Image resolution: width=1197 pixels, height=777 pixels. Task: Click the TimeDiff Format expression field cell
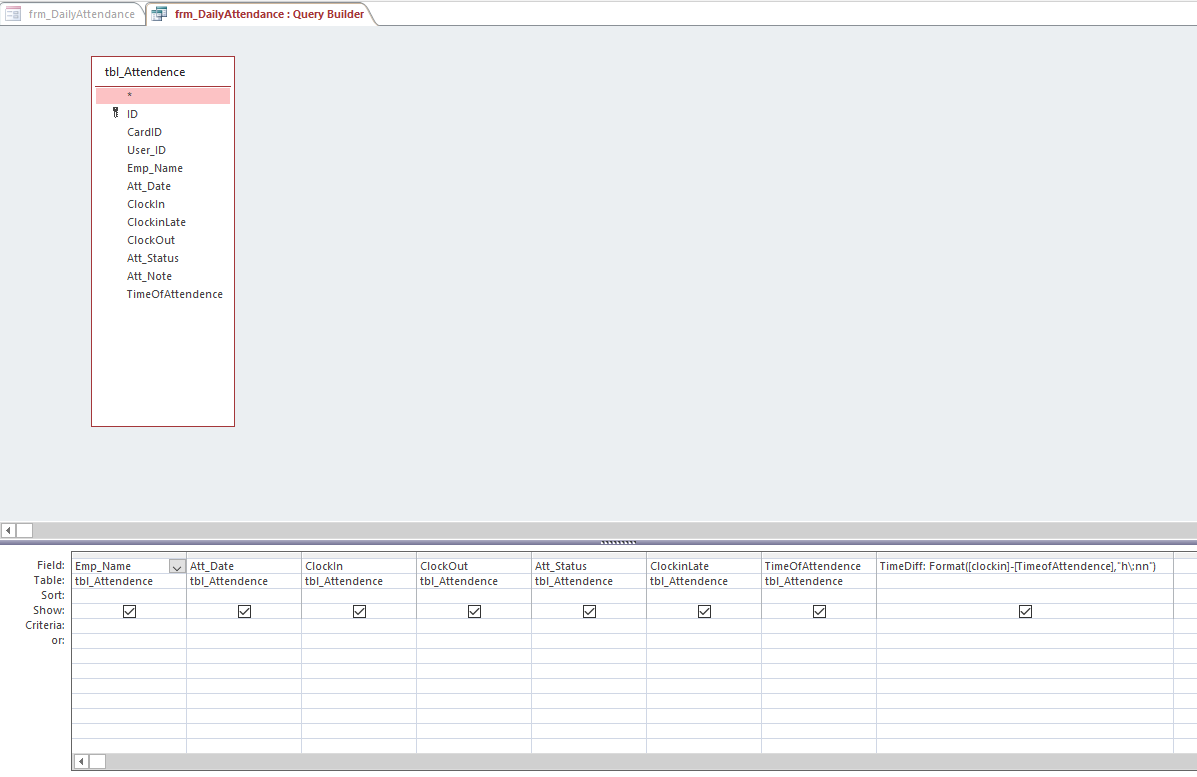click(1025, 566)
